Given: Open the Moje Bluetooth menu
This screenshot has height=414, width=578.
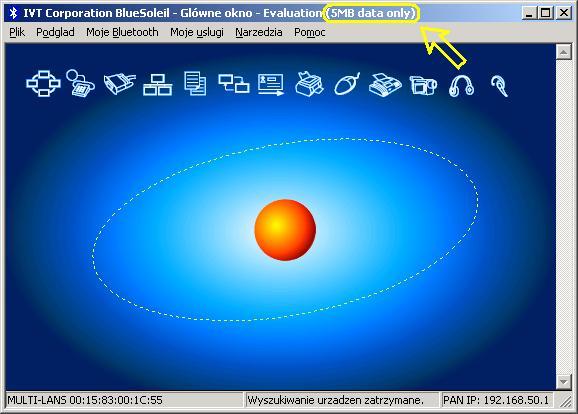Looking at the screenshot, I should pyautogui.click(x=122, y=32).
